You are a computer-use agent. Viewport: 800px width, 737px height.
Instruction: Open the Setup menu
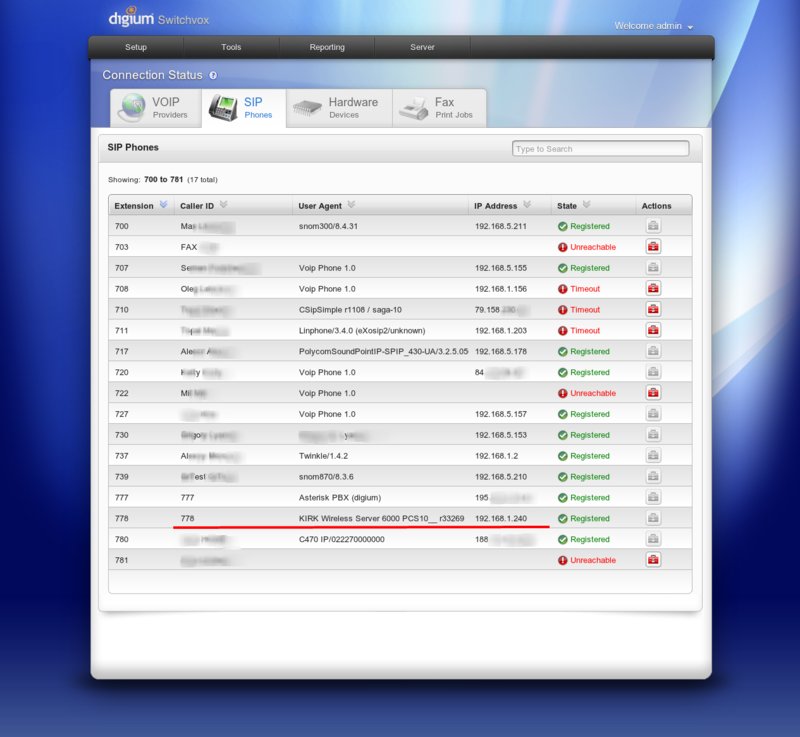pos(136,47)
